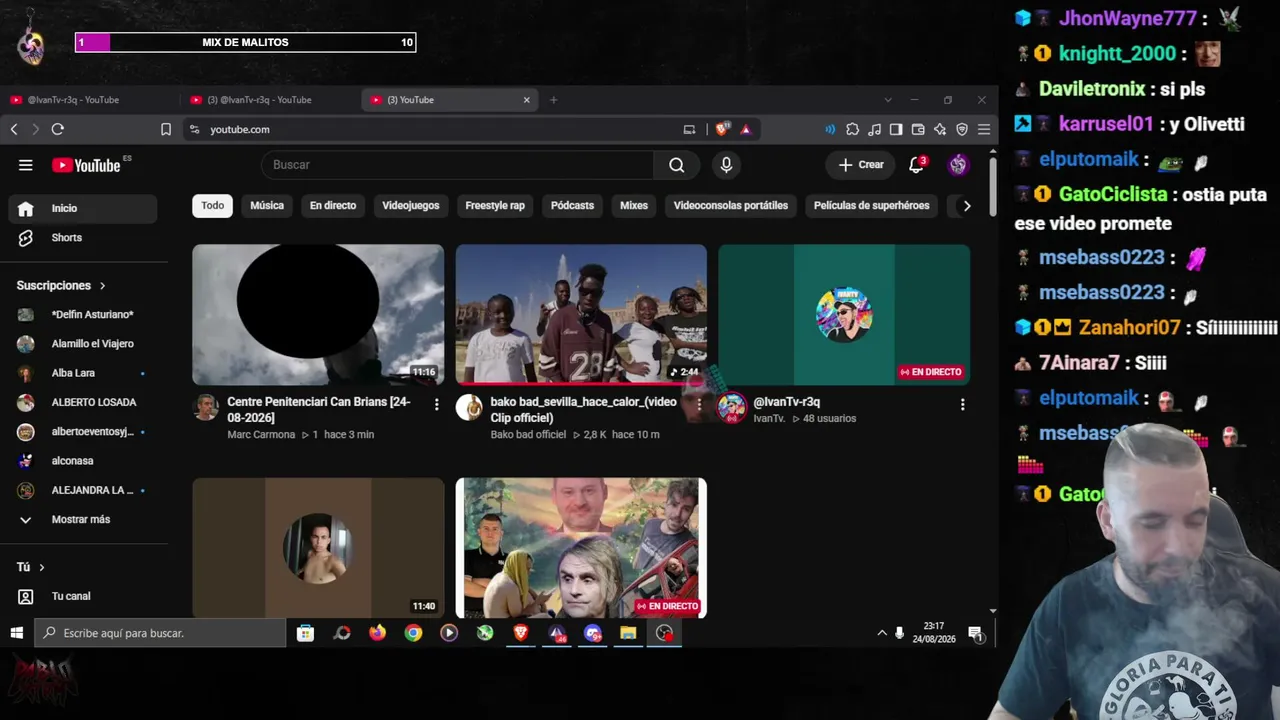
Task: Filter by En directo chip
Action: 333,206
